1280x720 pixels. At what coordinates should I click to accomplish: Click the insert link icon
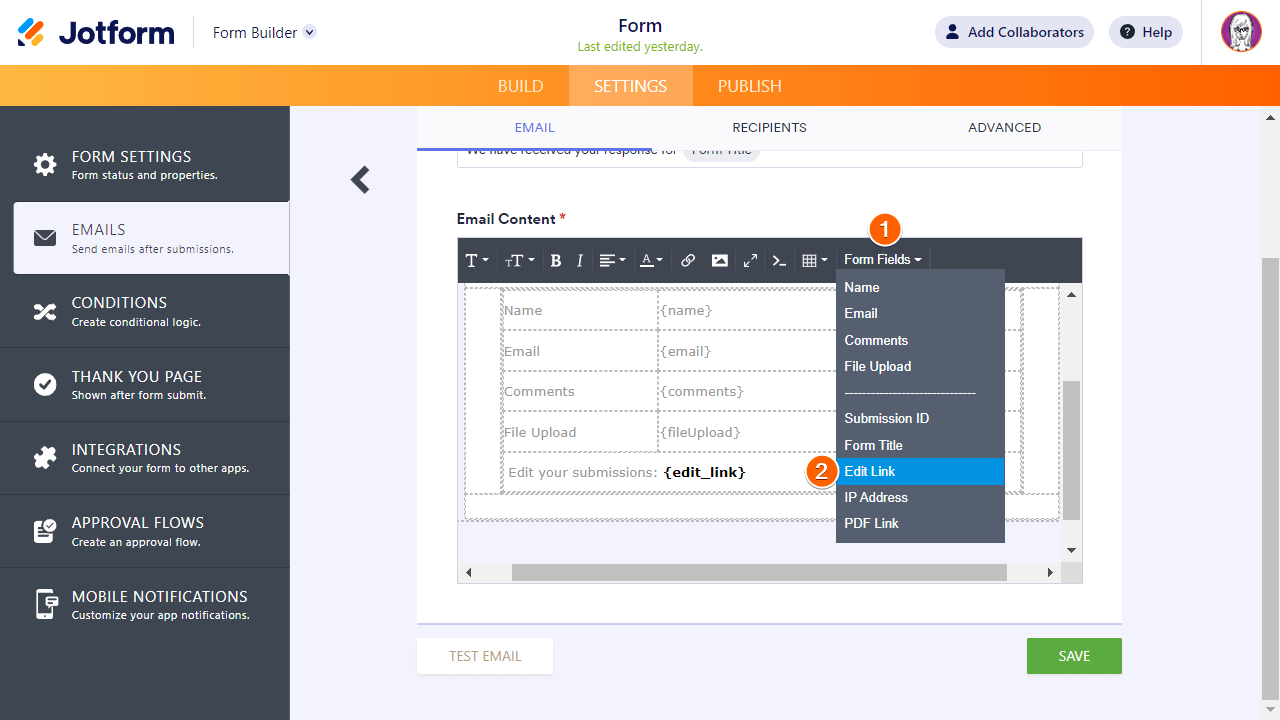688,260
